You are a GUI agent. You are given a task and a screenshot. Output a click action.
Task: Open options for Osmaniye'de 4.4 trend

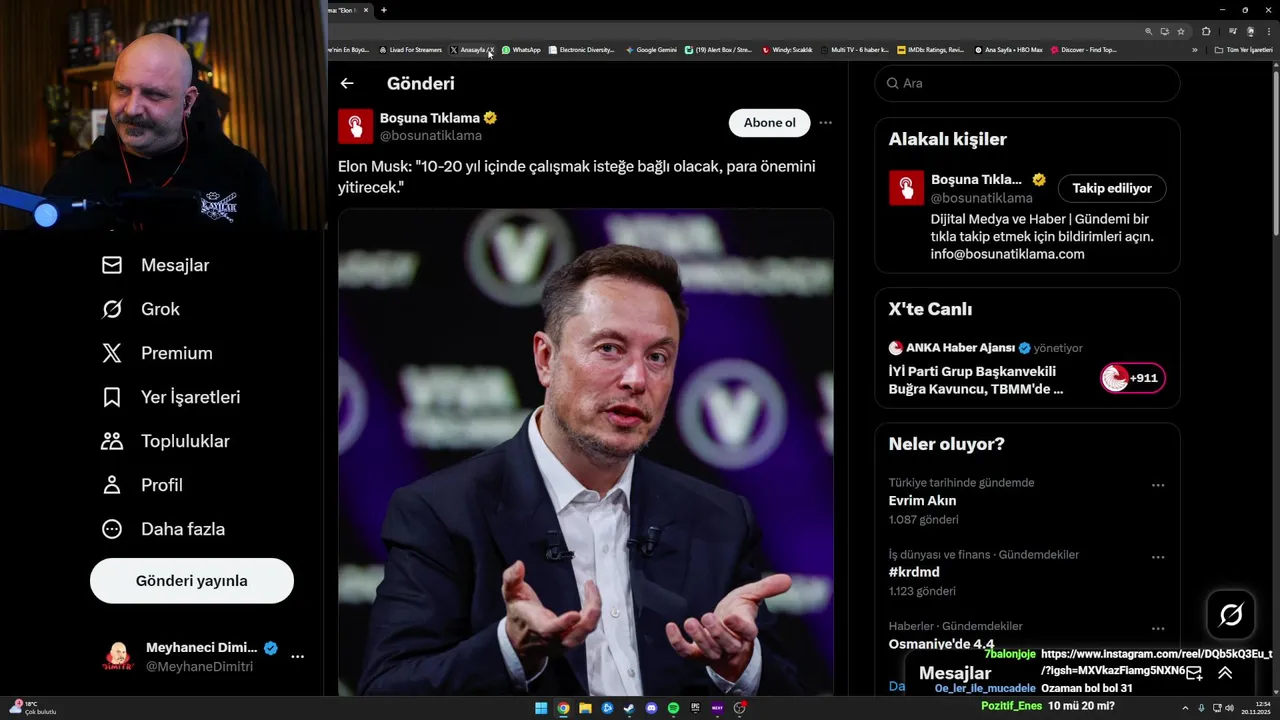point(1158,629)
